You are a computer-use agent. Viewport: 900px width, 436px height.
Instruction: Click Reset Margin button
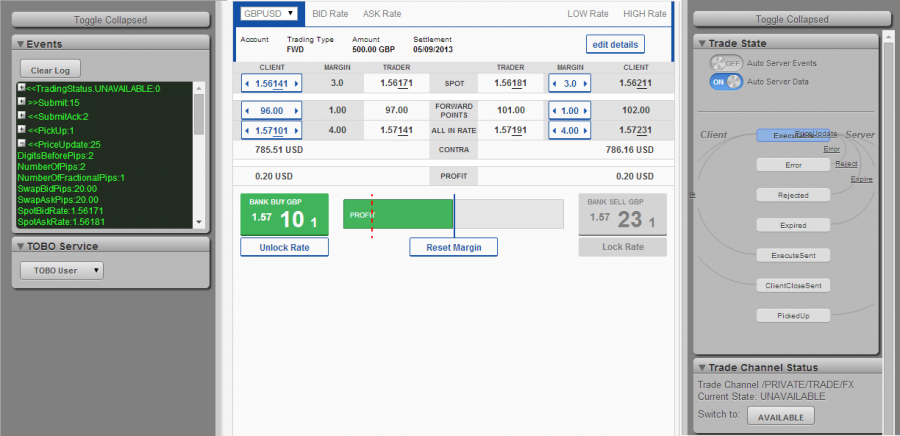point(453,247)
